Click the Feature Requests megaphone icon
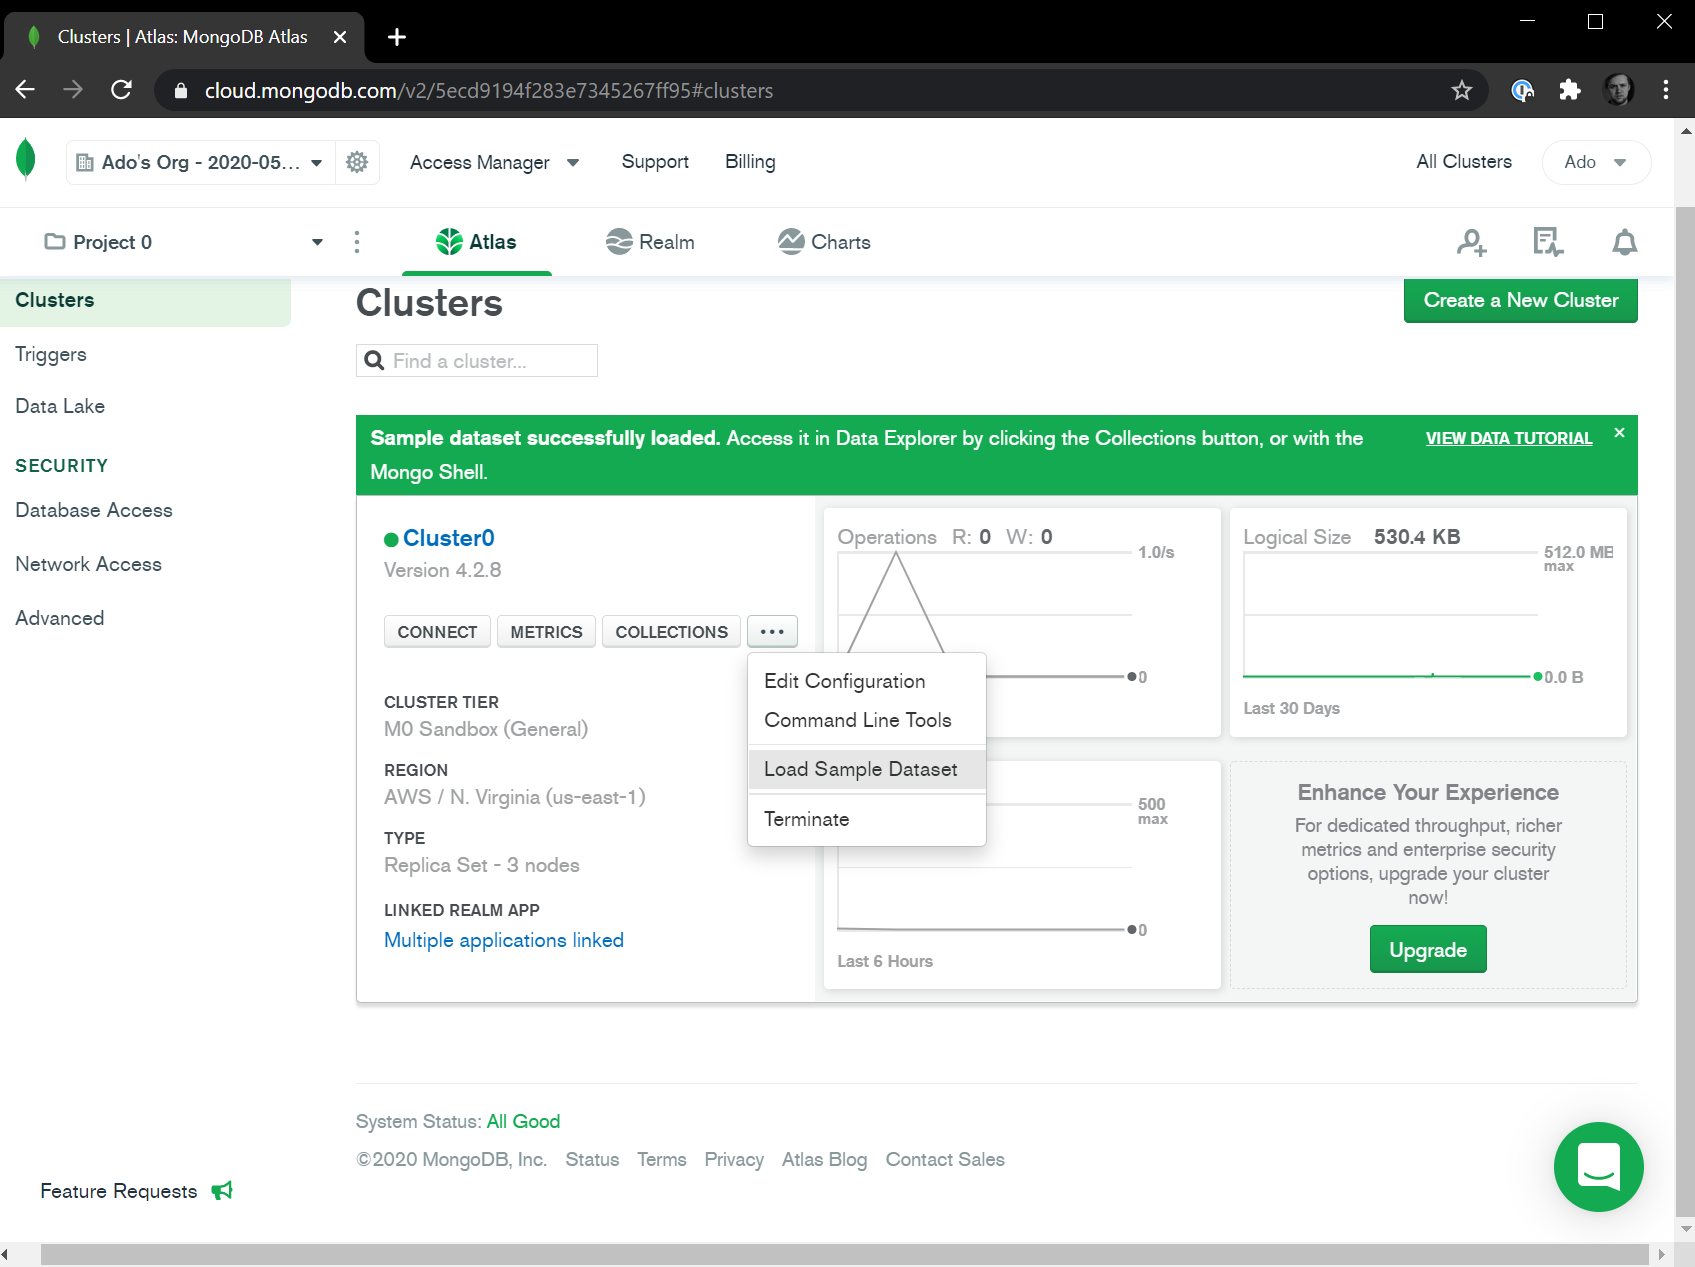The height and width of the screenshot is (1267, 1695). (222, 1190)
